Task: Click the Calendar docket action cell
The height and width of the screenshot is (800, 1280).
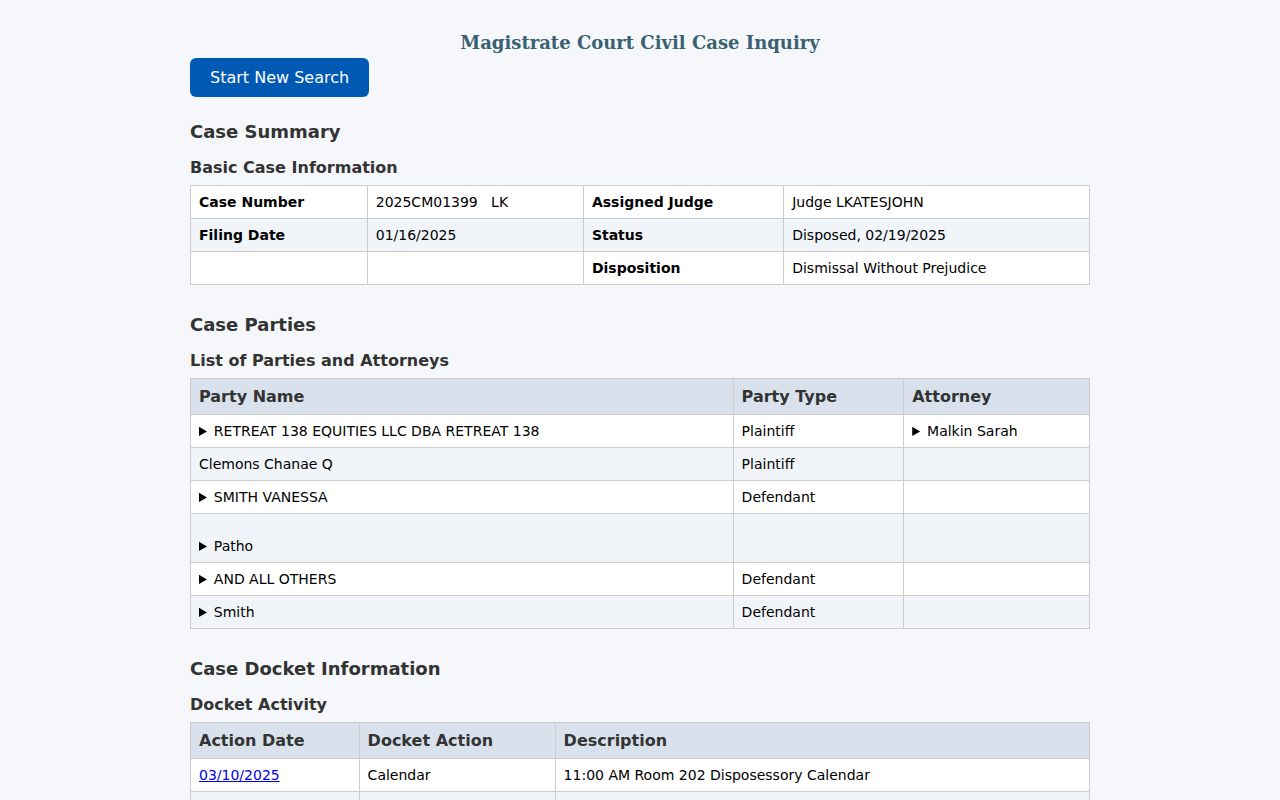Action: pos(457,775)
